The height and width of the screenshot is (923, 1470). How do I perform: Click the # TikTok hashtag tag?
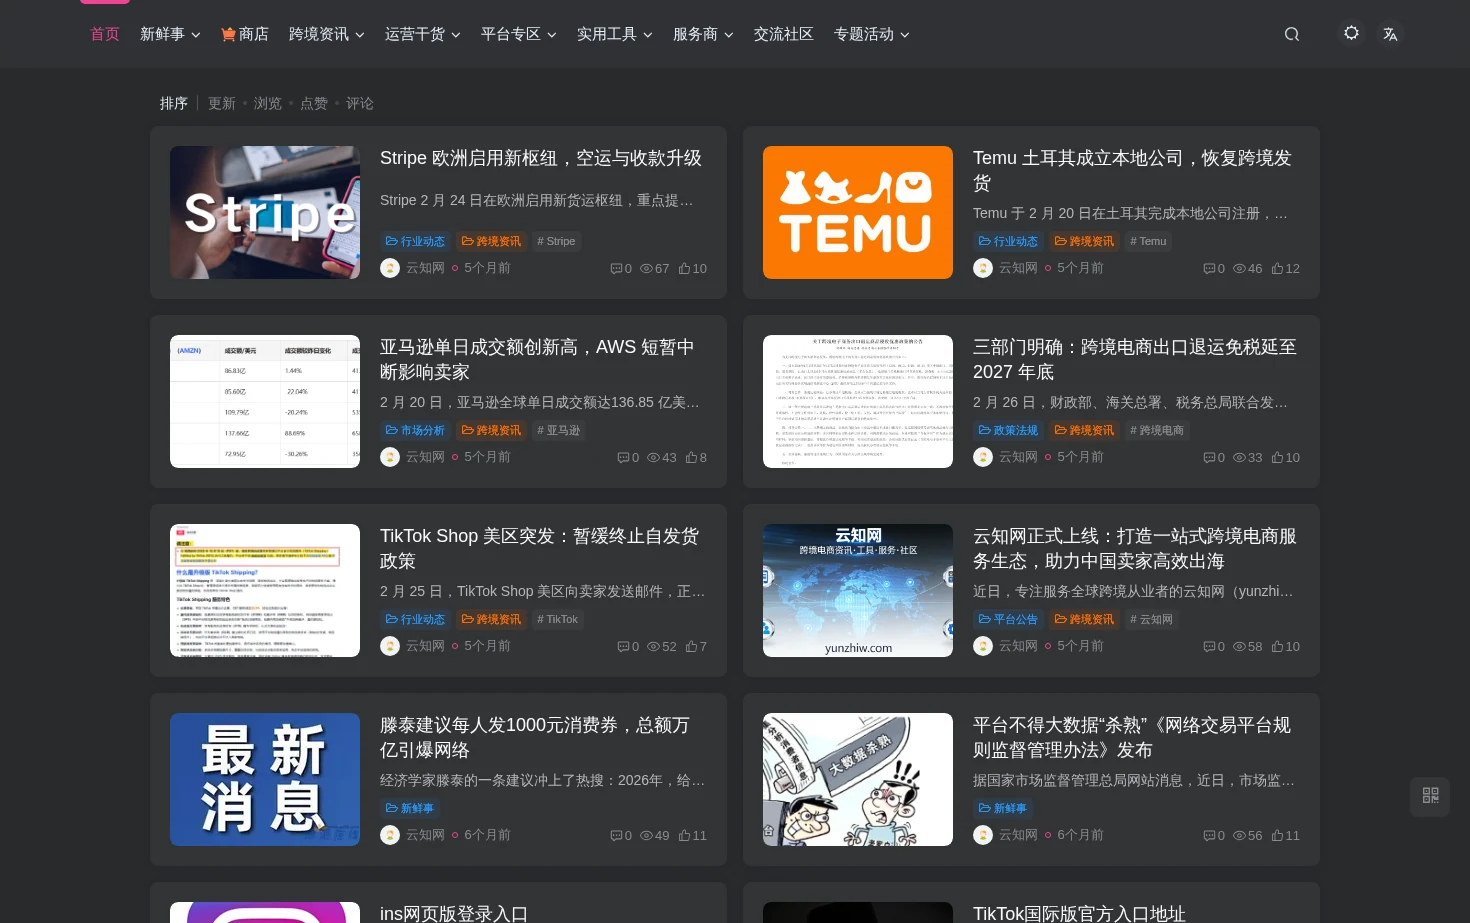coord(557,619)
